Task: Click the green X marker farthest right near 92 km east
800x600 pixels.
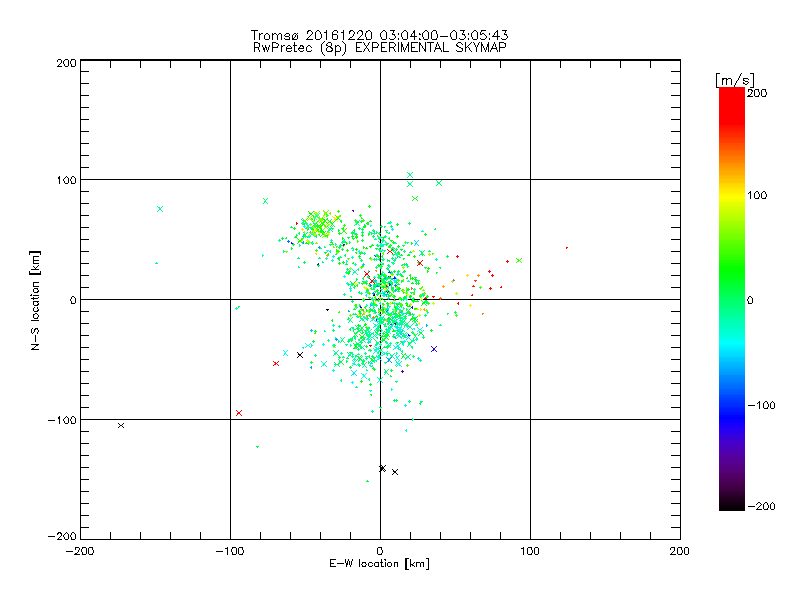Action: click(519, 261)
